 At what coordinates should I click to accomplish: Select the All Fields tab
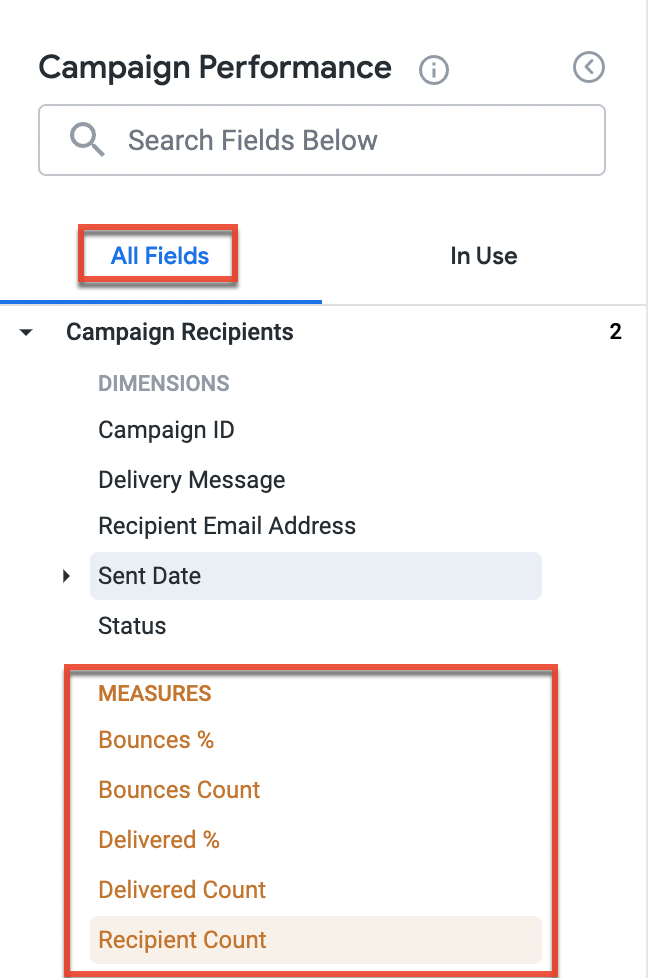click(157, 256)
